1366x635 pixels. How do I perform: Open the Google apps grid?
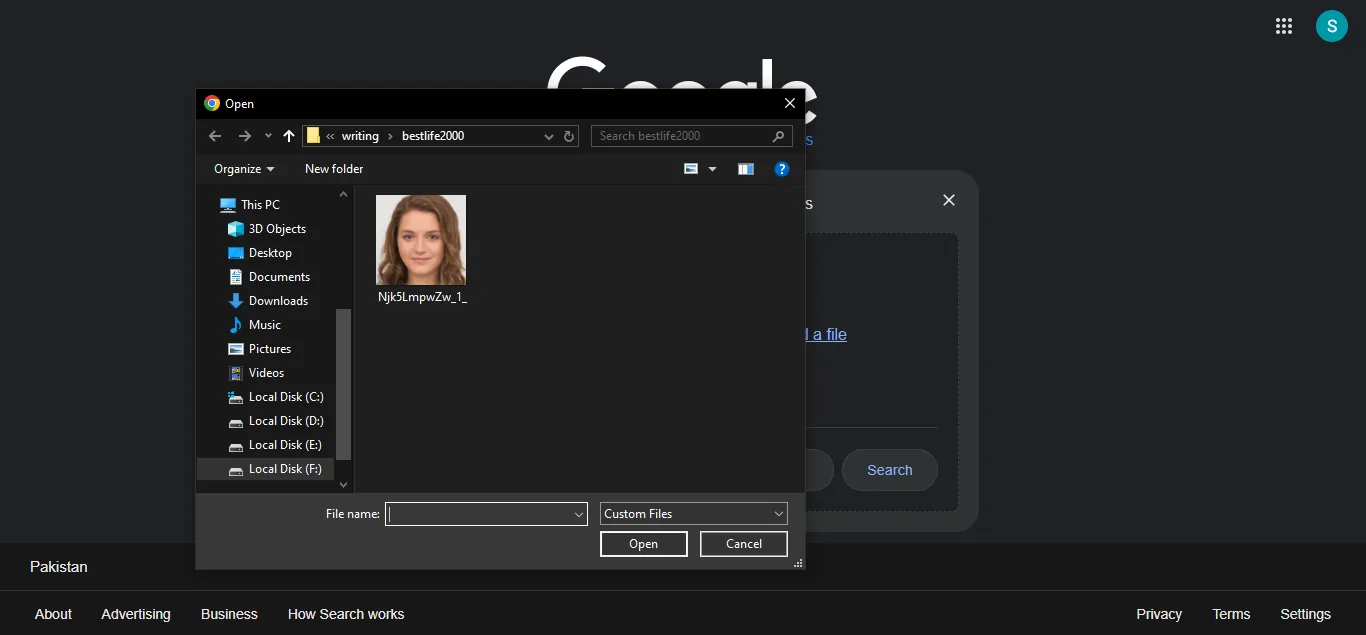point(1284,26)
